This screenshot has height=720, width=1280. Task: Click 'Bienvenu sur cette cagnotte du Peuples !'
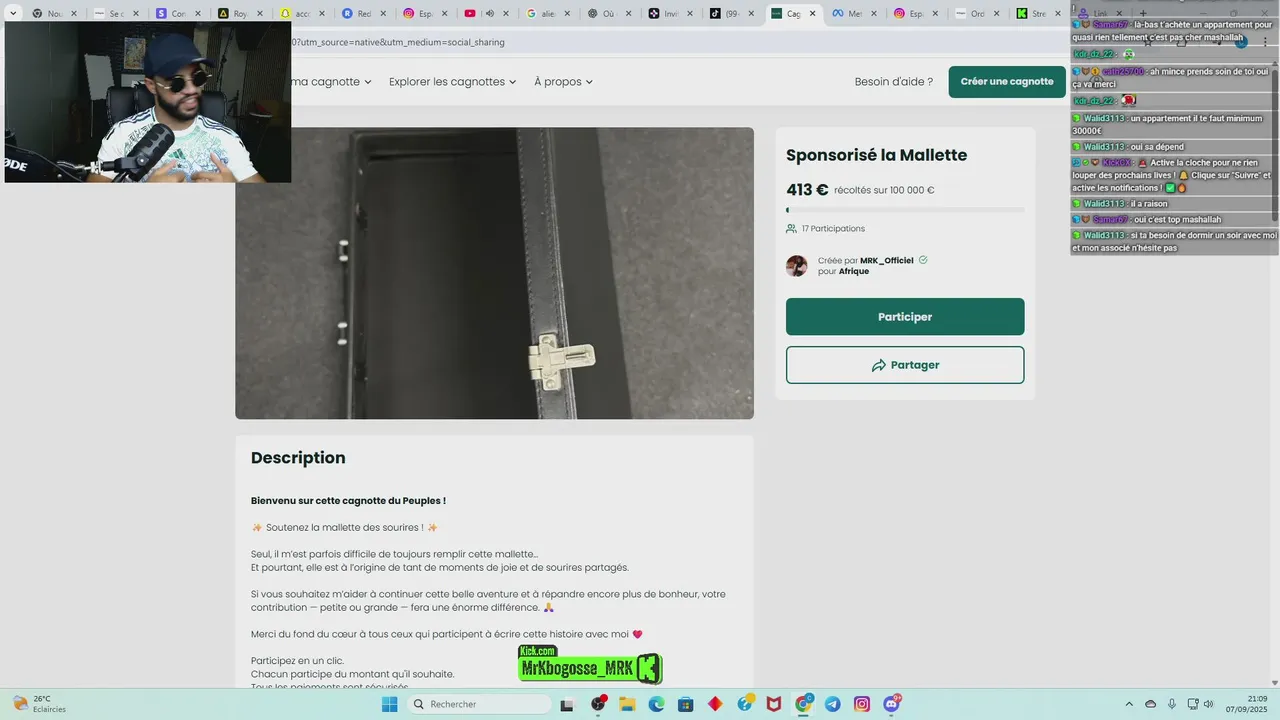tap(348, 501)
